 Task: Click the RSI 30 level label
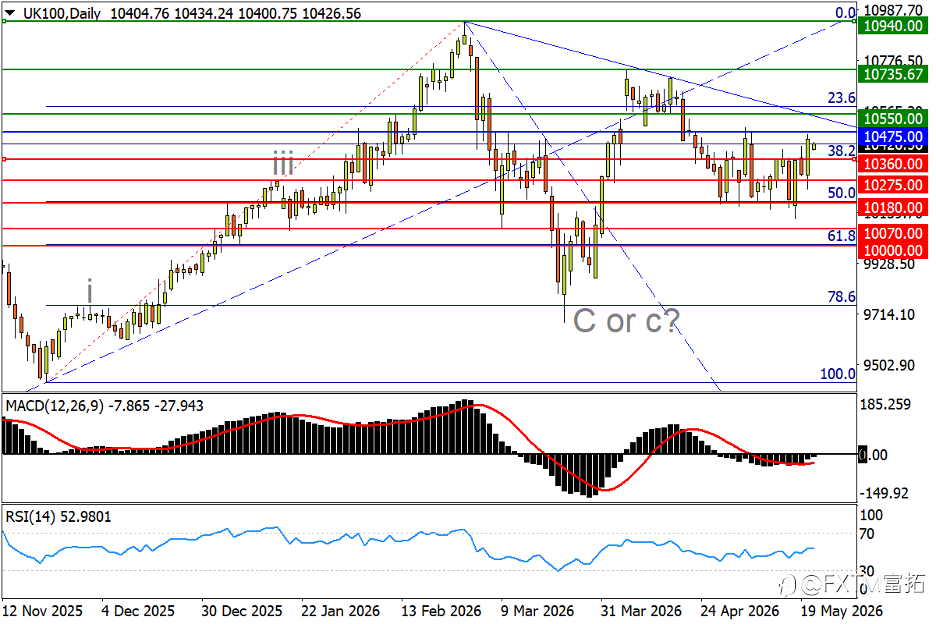[x=867, y=571]
